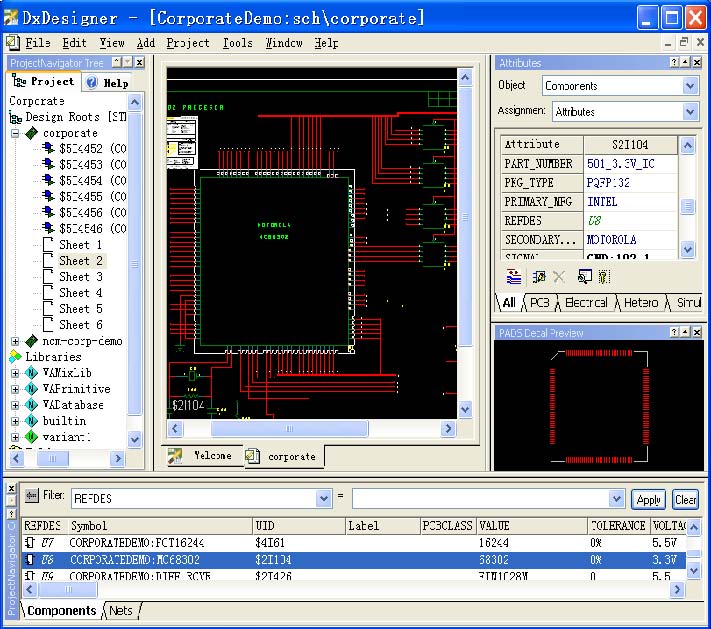Viewport: 711px width, 629px height.
Task: Click the last icon in the Attributes toolbar
Action: [604, 277]
